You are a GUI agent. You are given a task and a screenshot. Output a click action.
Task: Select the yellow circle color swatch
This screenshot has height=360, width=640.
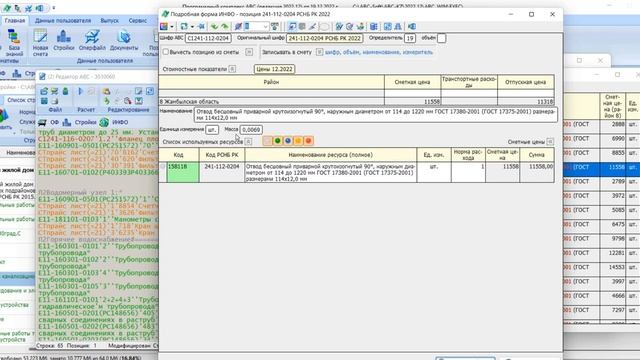(x=298, y=141)
